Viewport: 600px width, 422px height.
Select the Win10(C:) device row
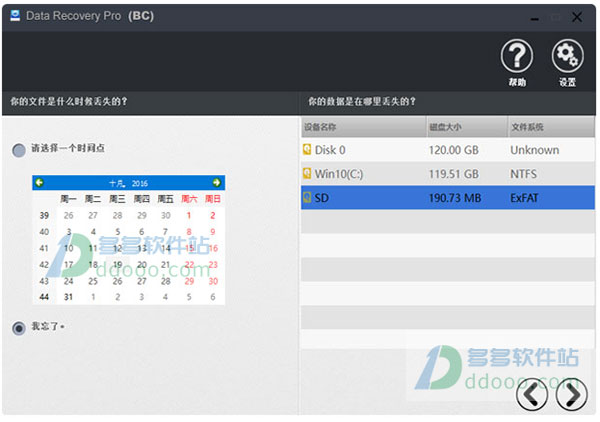[x=448, y=174]
